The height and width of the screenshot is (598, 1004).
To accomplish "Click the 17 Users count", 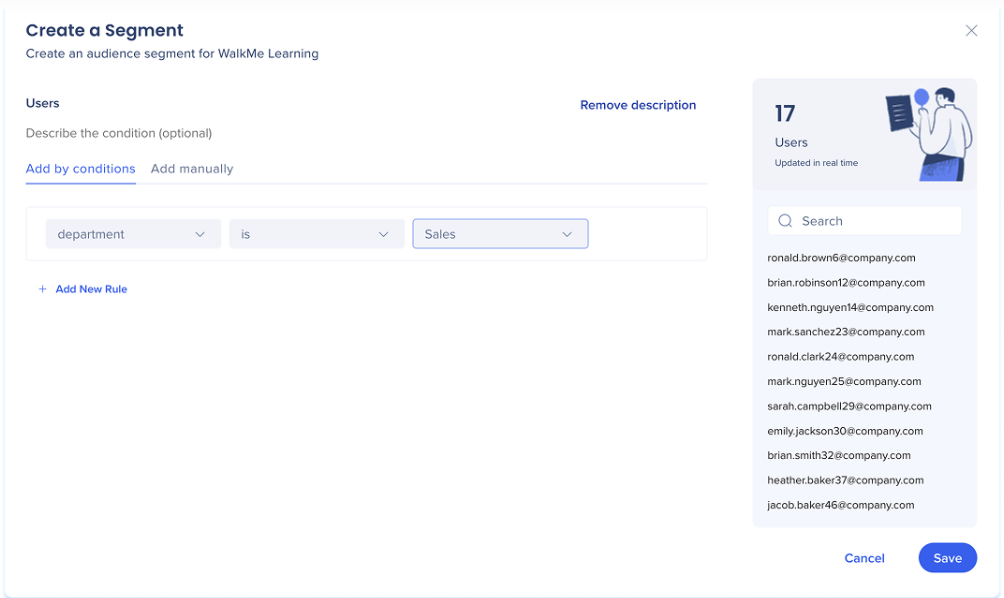I will (x=786, y=114).
